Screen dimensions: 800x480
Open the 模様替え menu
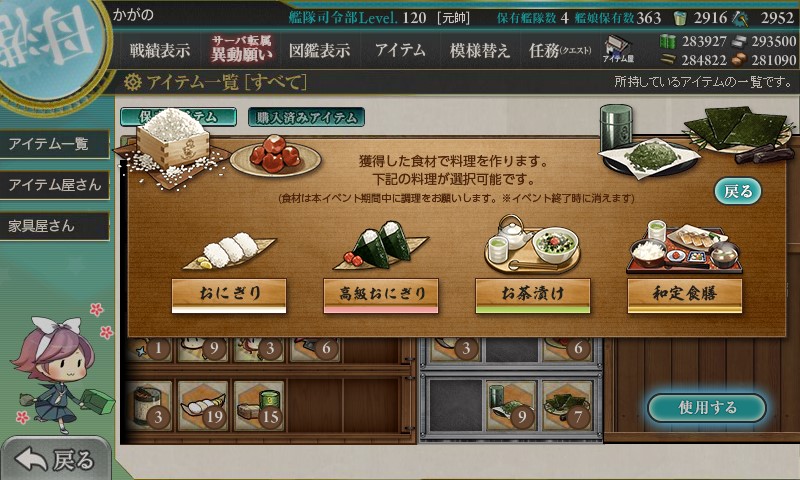[480, 50]
